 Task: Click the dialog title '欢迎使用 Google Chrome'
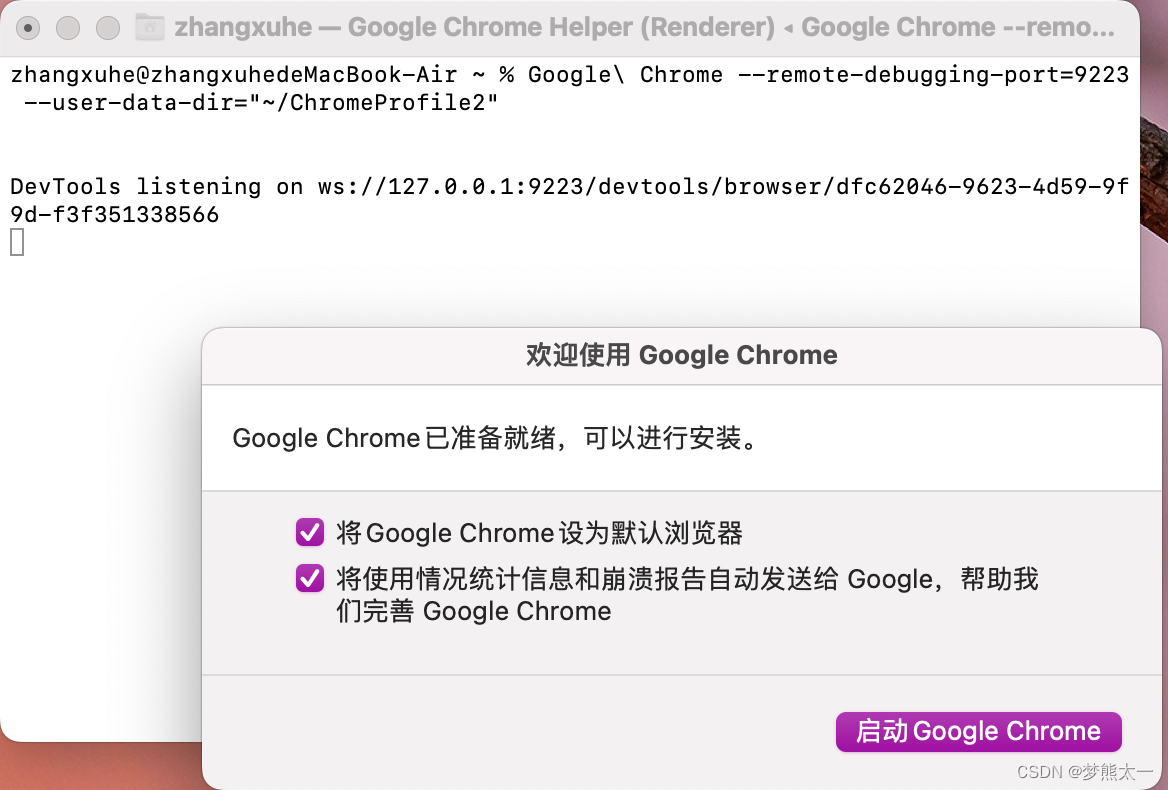[x=681, y=355]
